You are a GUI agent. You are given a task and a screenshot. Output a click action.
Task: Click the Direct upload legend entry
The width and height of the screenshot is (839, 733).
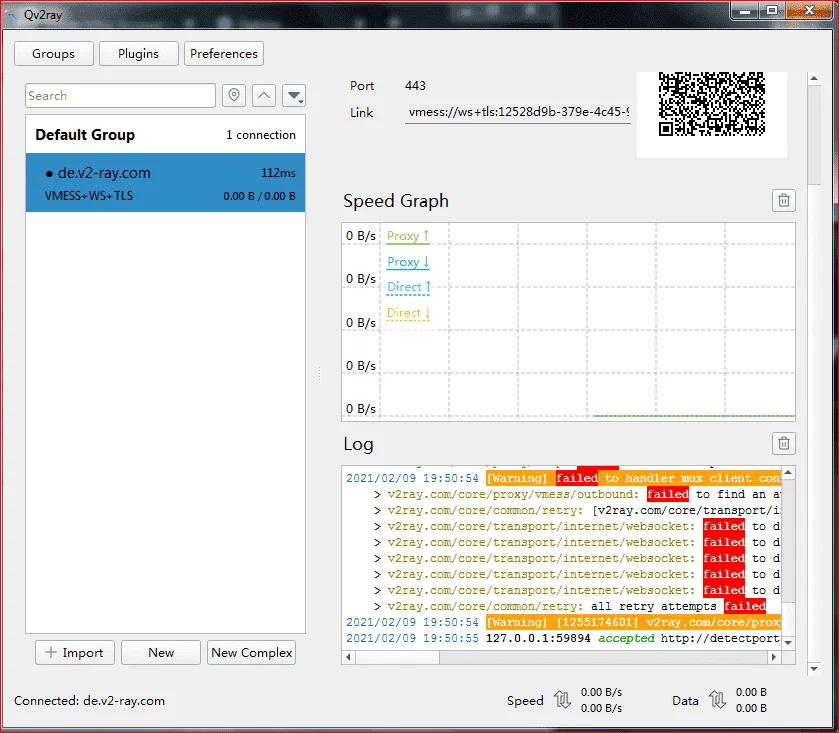(408, 287)
